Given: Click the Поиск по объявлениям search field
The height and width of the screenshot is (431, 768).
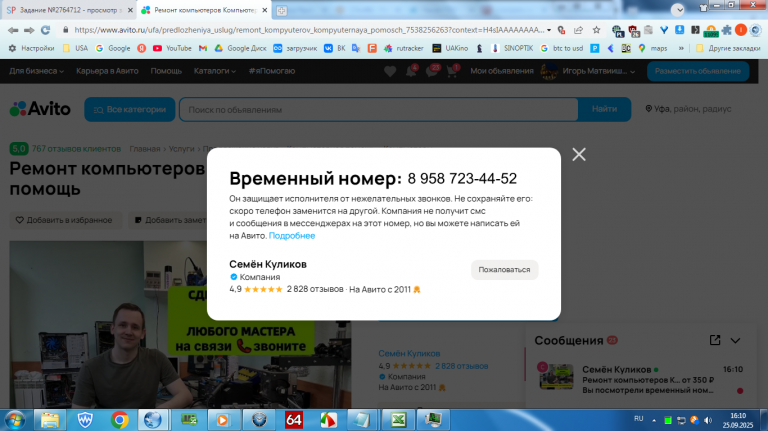Looking at the screenshot, I should click(x=379, y=109).
